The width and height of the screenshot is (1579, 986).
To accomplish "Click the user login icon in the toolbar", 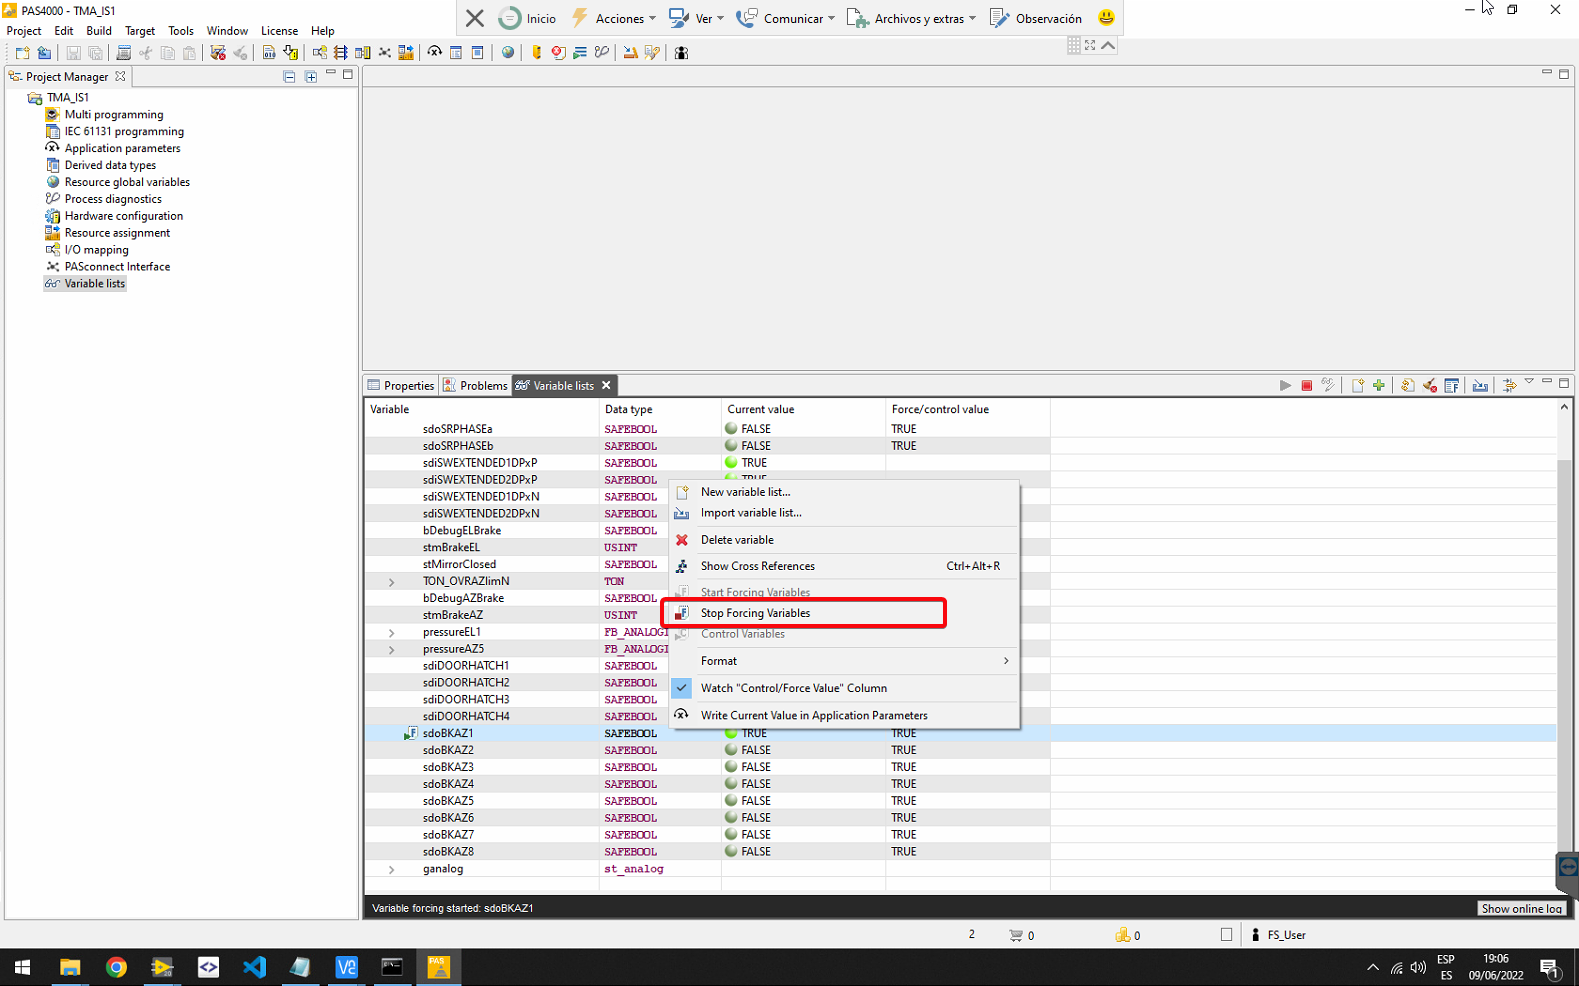I will click(681, 52).
